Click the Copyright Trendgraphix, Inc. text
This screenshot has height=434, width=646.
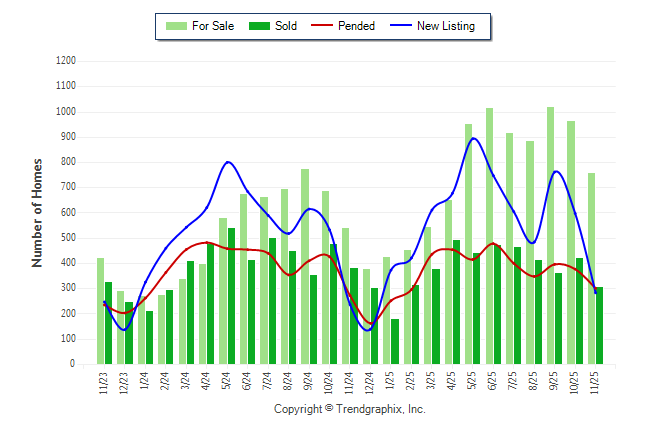point(349,409)
